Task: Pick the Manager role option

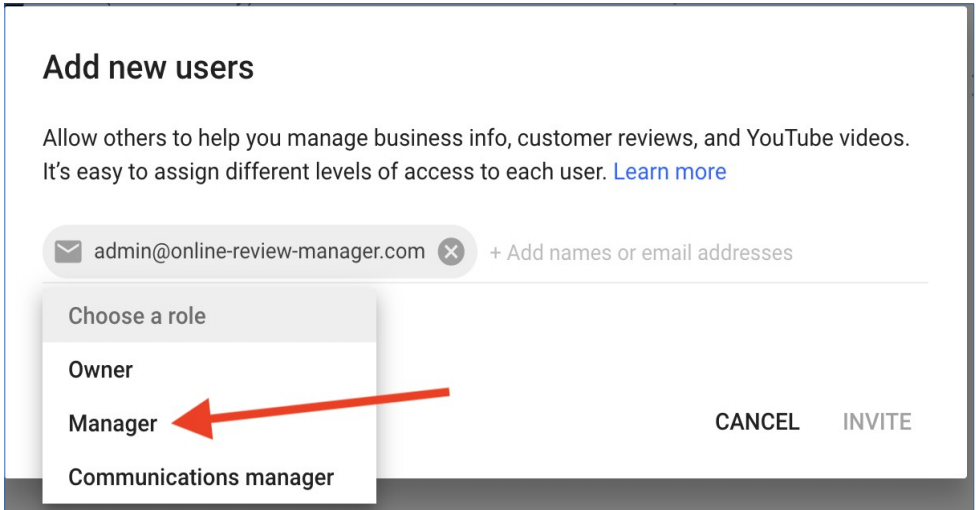Action: click(x=113, y=424)
